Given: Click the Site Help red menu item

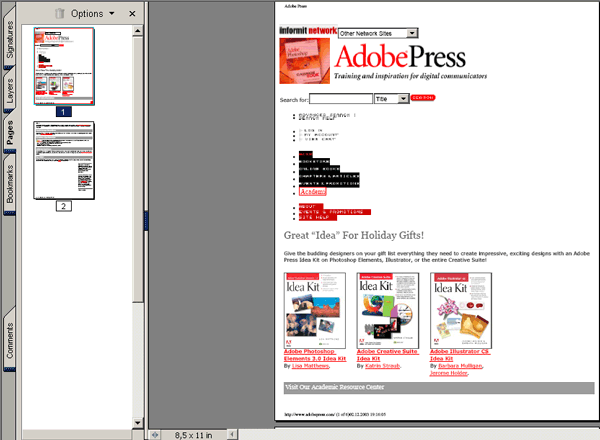Looking at the screenshot, I should point(318,217).
